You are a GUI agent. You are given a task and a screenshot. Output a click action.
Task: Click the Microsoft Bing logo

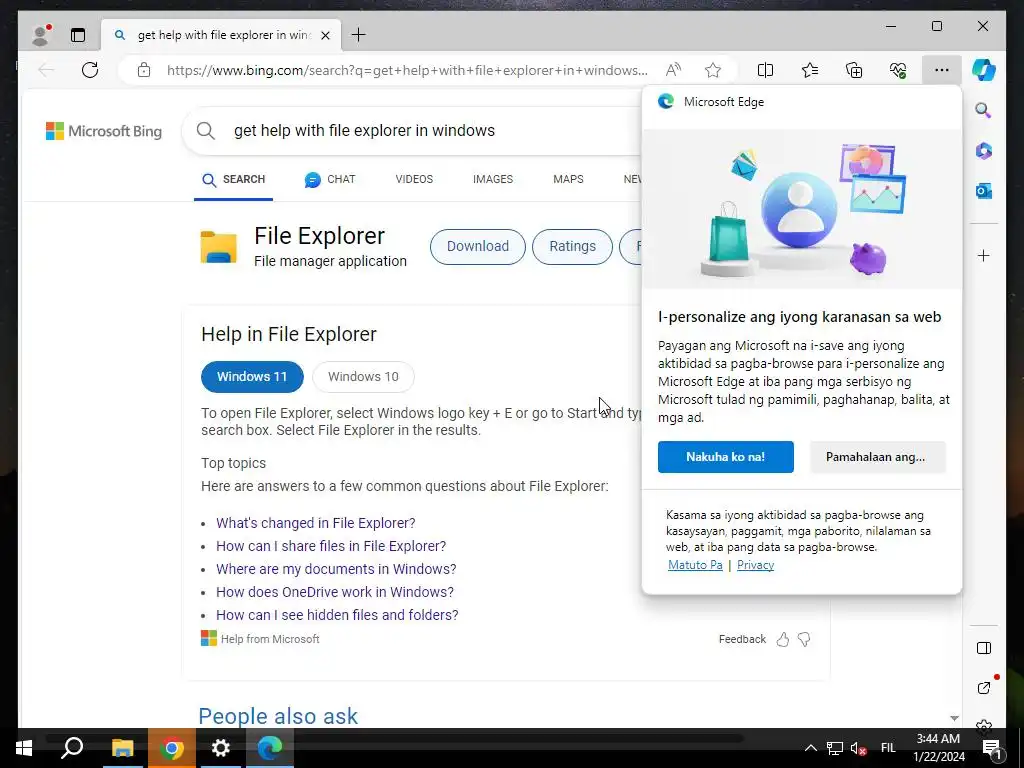(104, 131)
